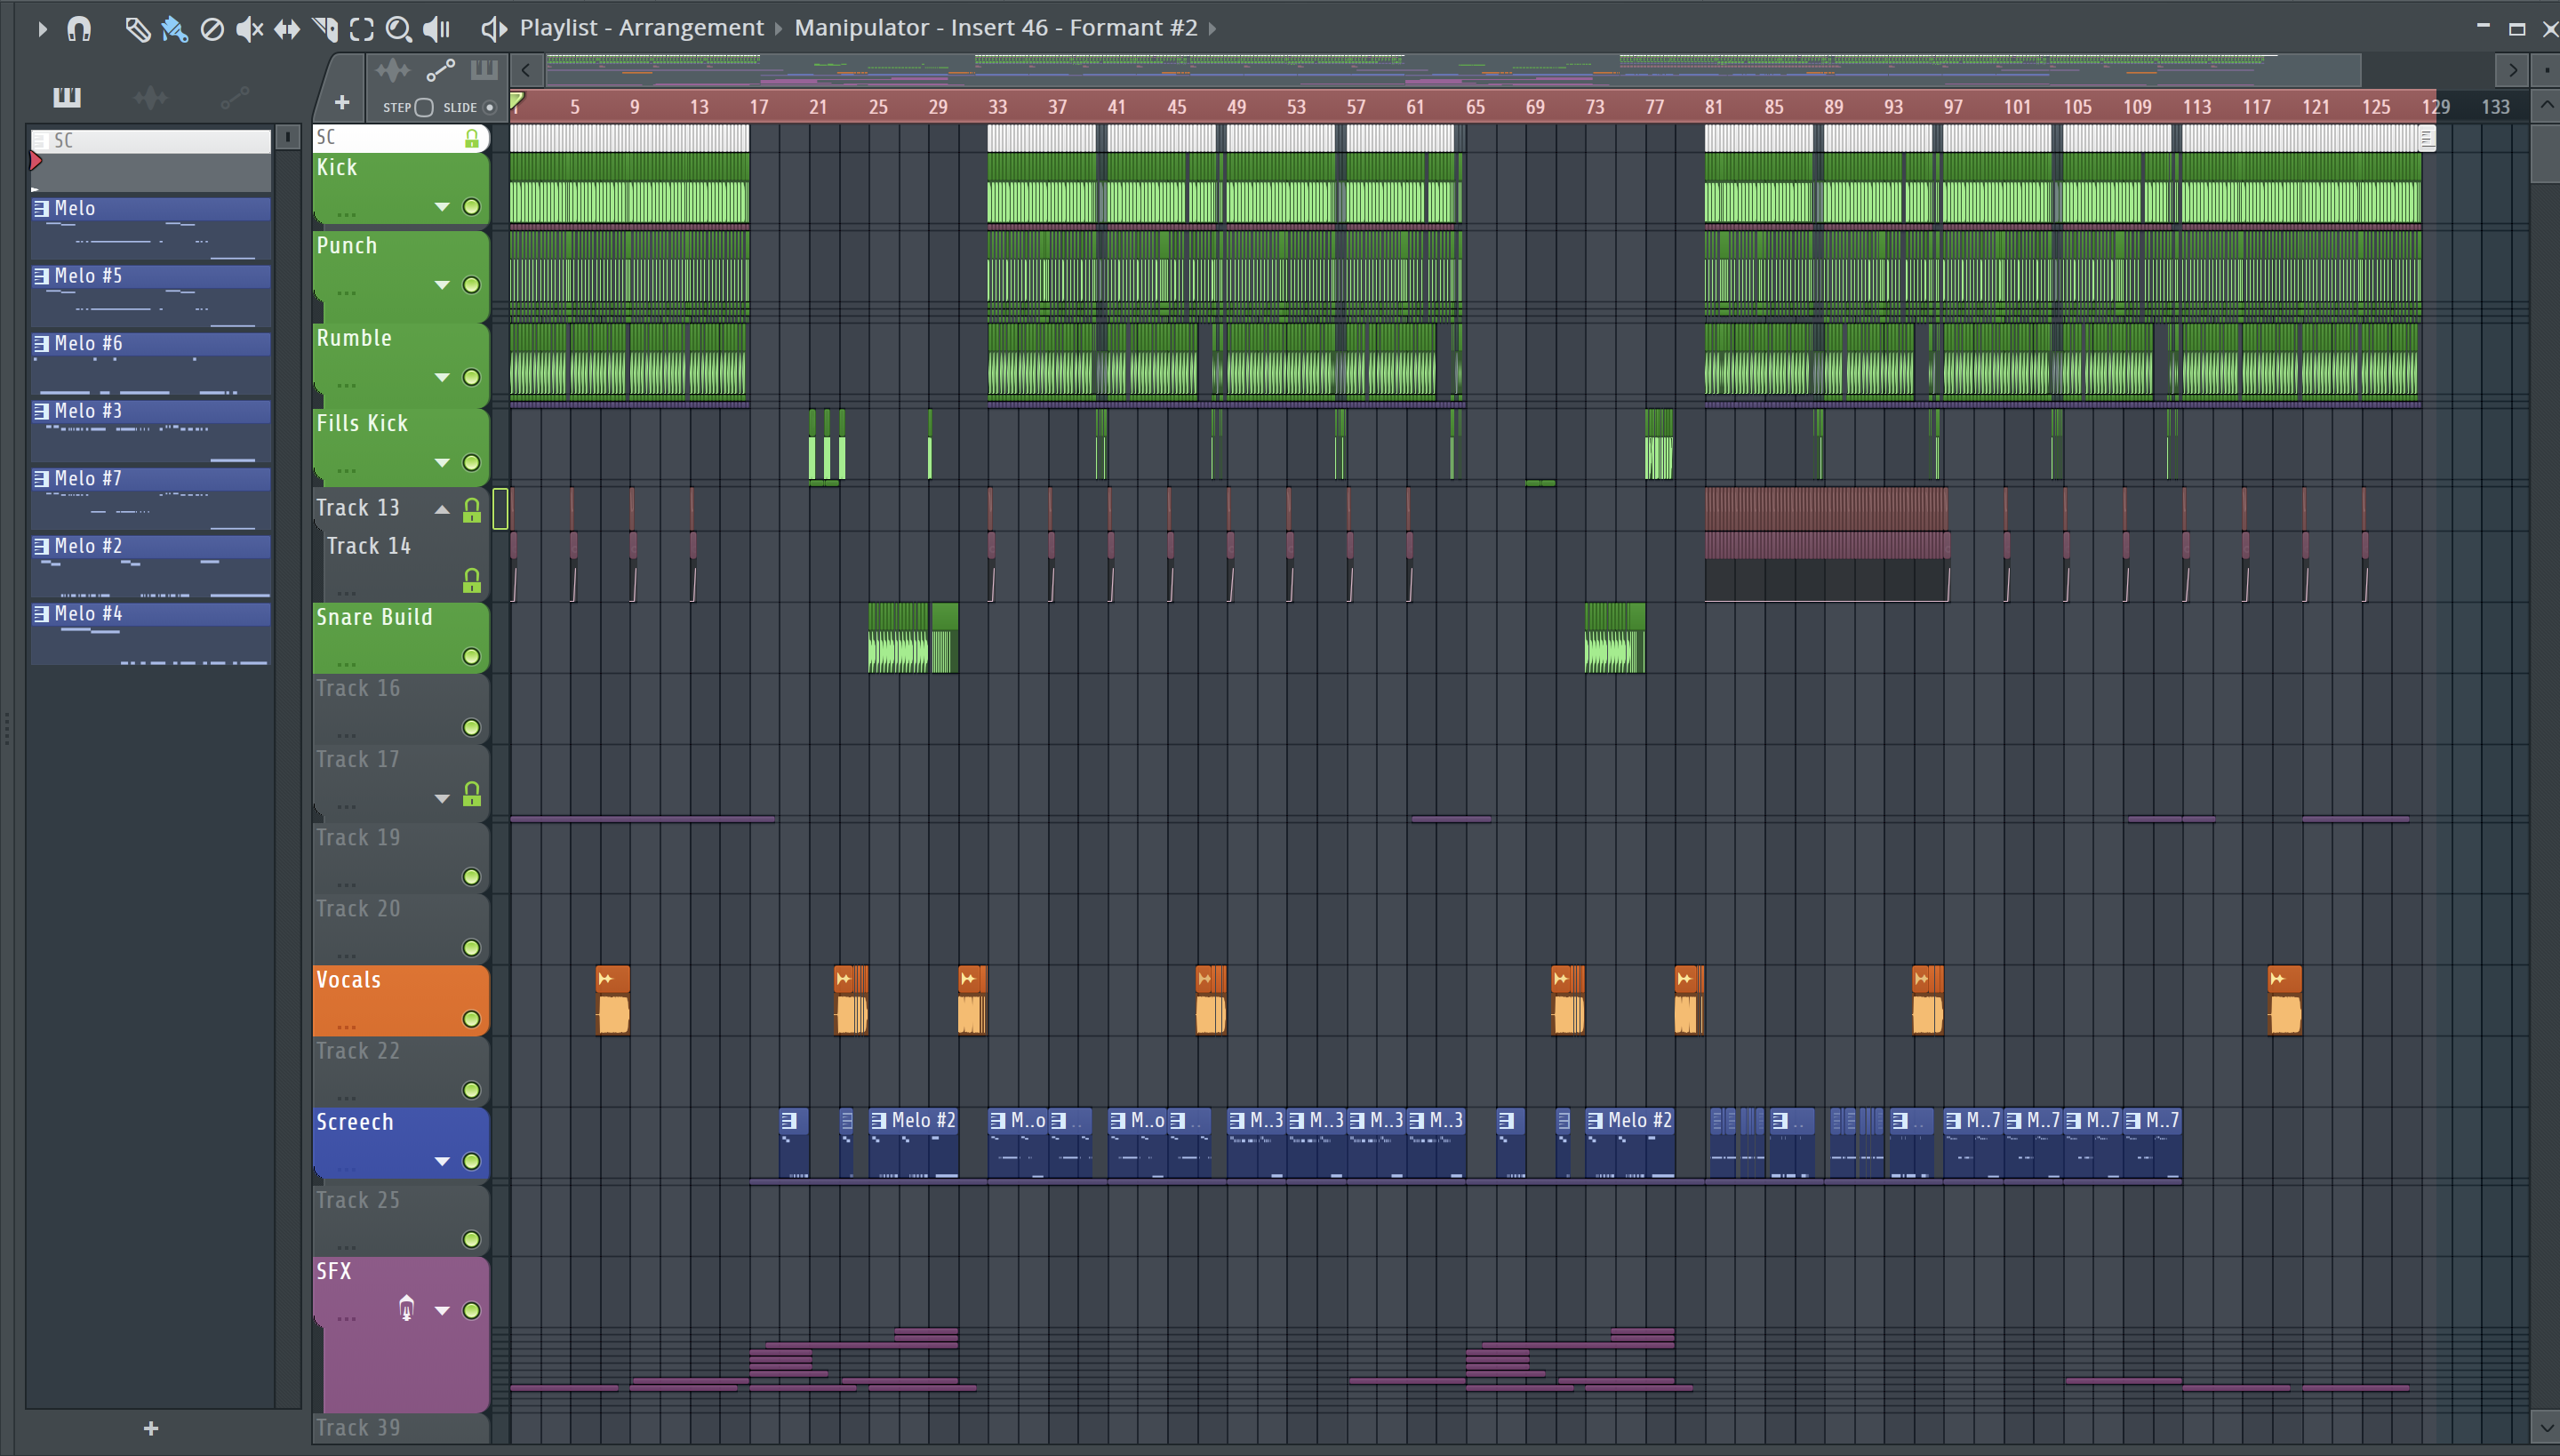This screenshot has height=1456, width=2560.
Task: Mute the Screech track
Action: click(471, 1161)
